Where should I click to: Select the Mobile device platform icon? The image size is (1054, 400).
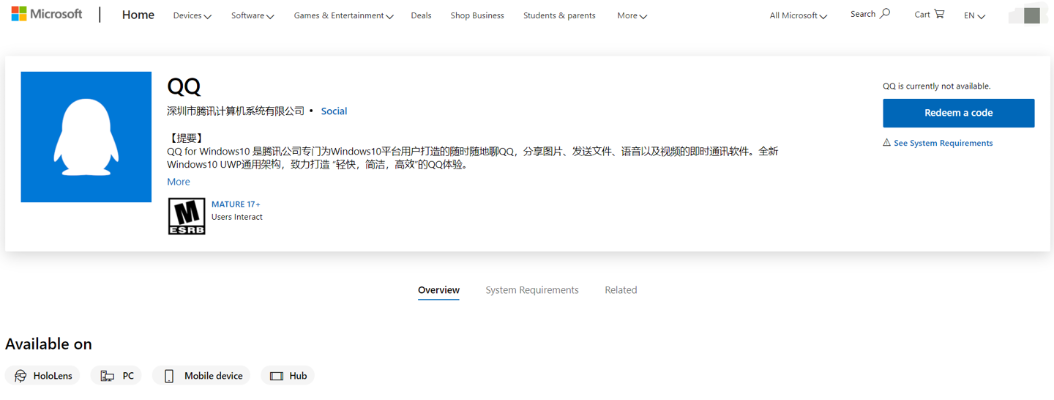[x=169, y=376]
